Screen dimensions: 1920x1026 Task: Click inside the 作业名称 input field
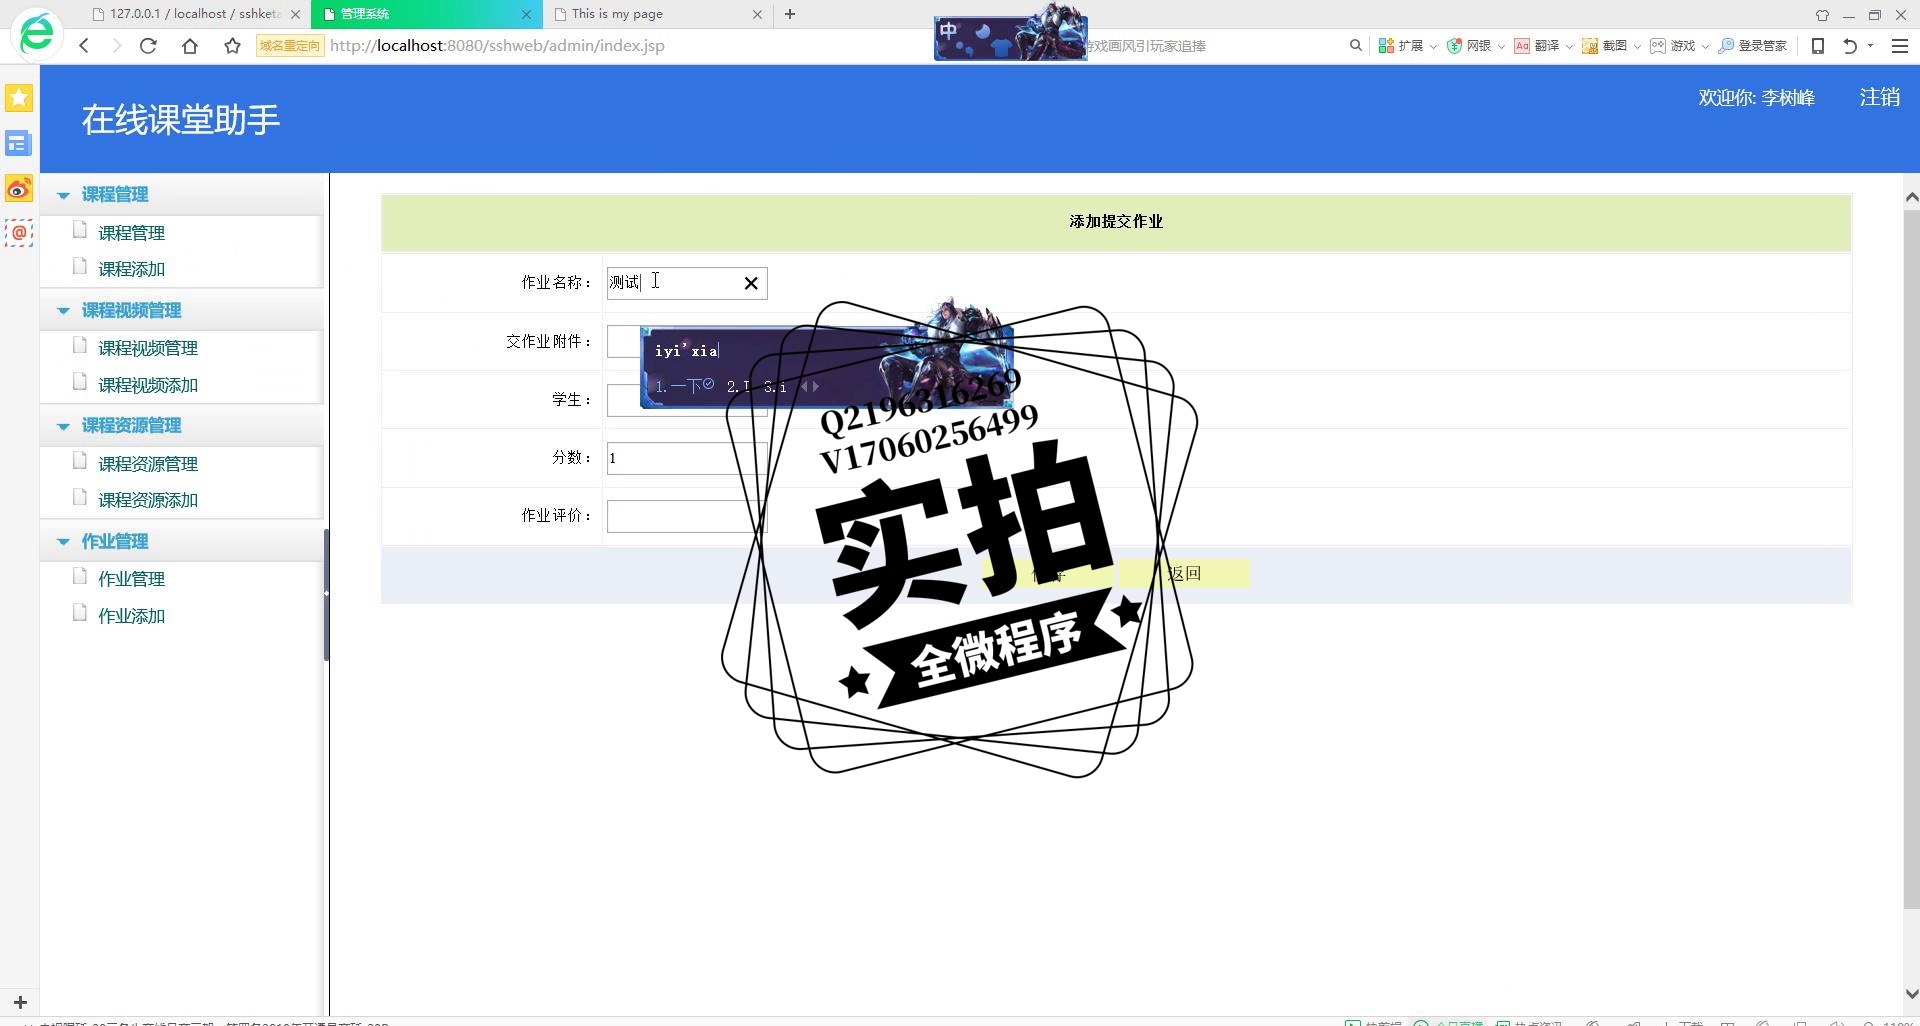tap(686, 283)
